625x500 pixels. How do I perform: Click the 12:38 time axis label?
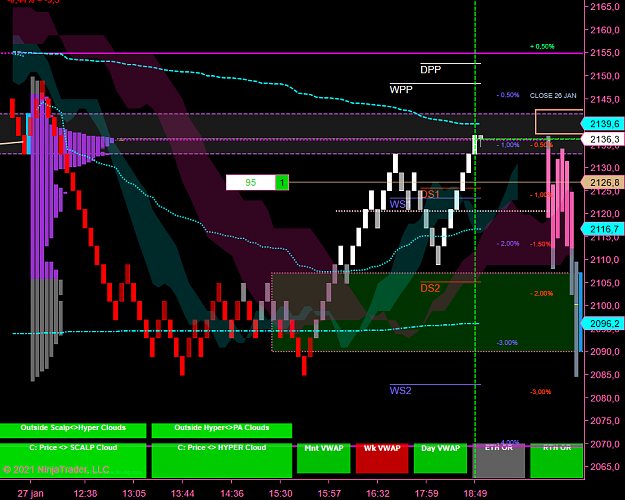(85, 494)
